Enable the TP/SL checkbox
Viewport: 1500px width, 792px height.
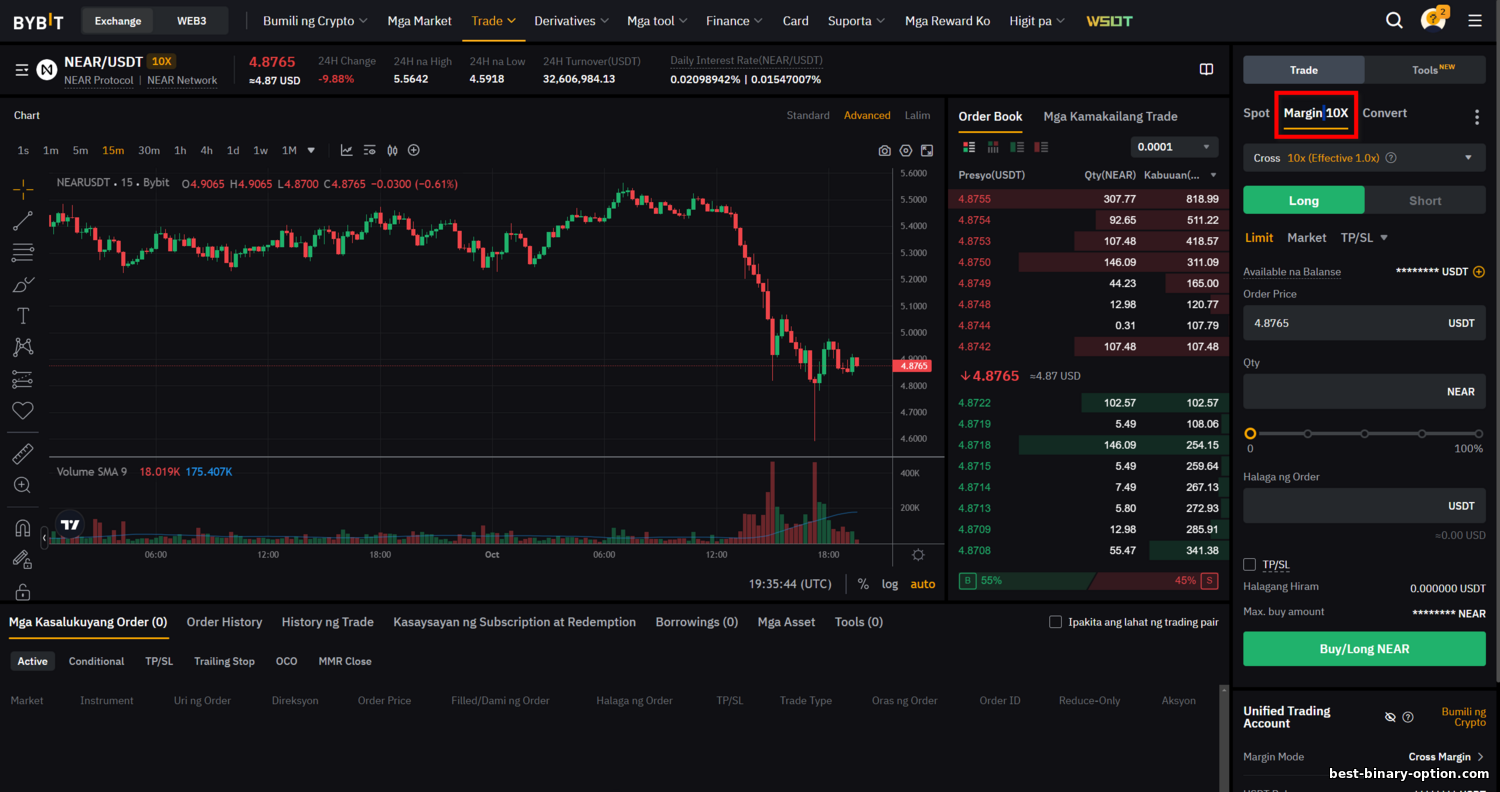click(1249, 565)
